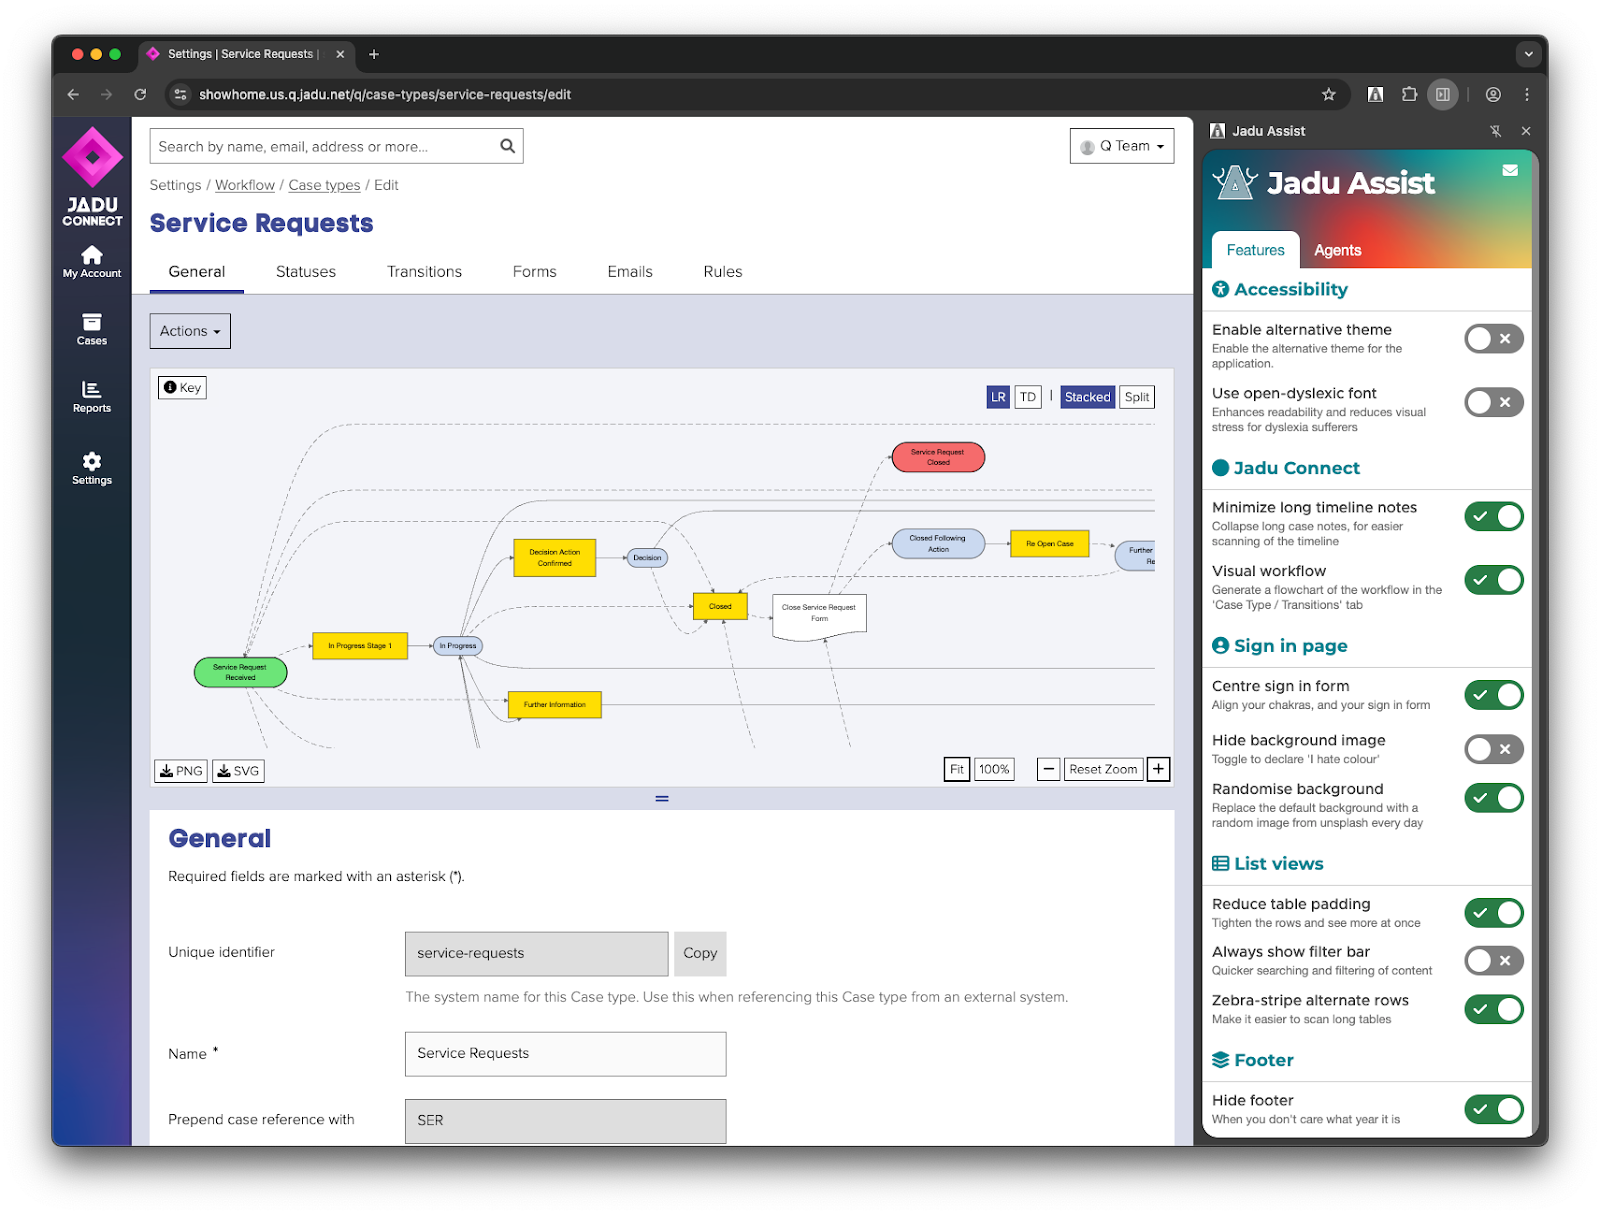Open the browser tab list chevron
This screenshot has width=1600, height=1215.
pos(1526,54)
